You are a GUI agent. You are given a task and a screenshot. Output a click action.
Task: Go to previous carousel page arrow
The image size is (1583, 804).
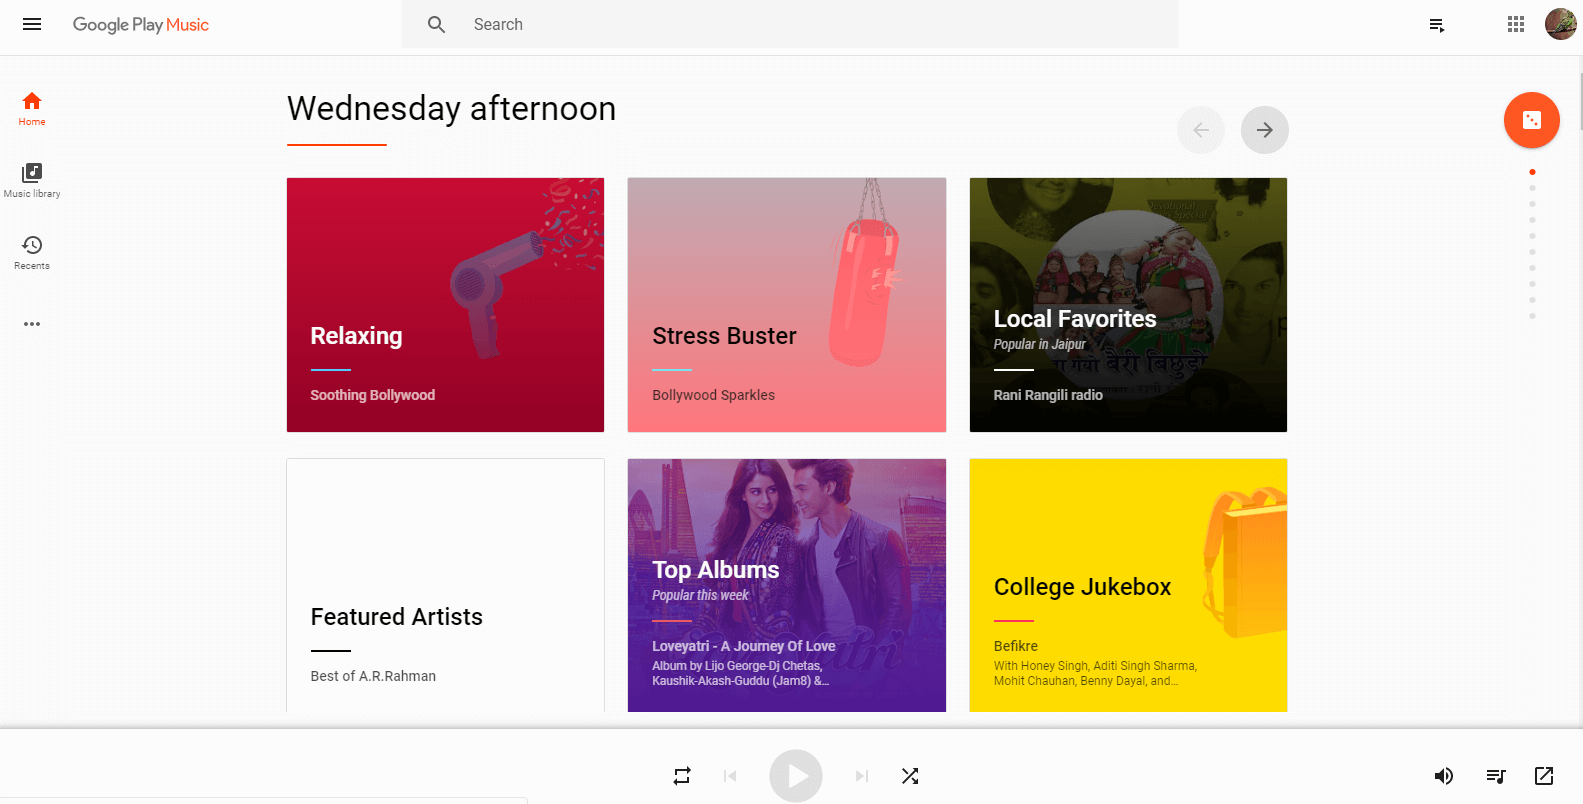[1201, 130]
